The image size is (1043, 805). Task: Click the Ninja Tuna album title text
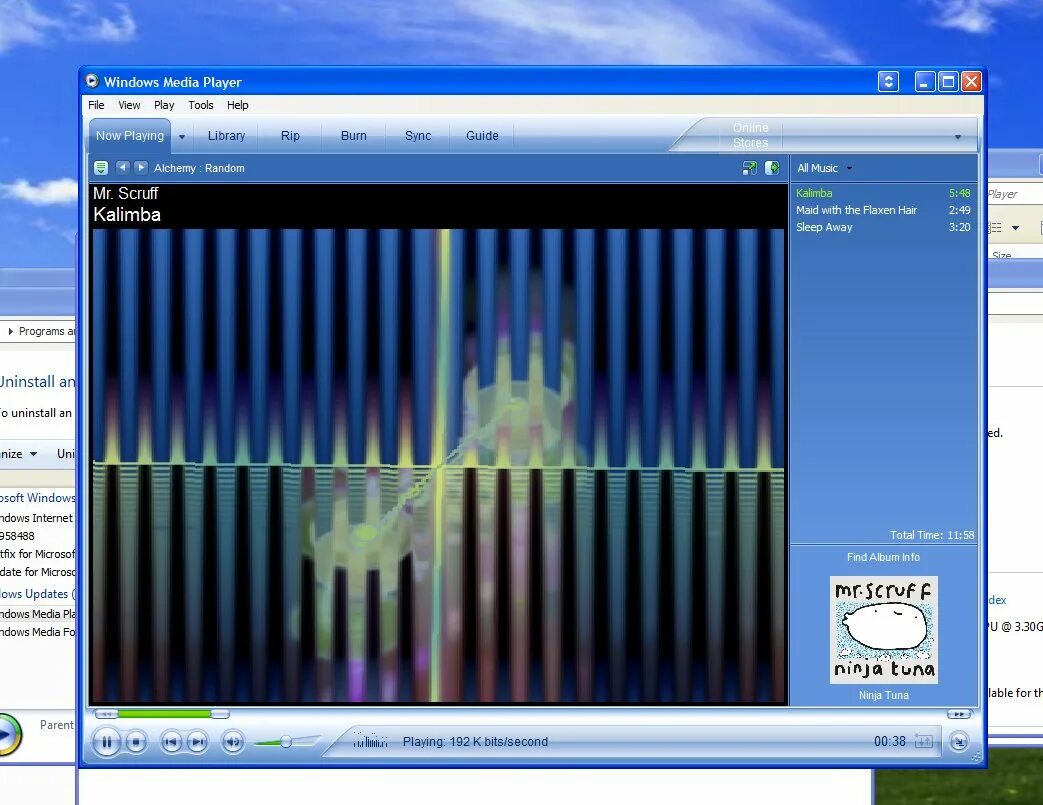point(883,695)
